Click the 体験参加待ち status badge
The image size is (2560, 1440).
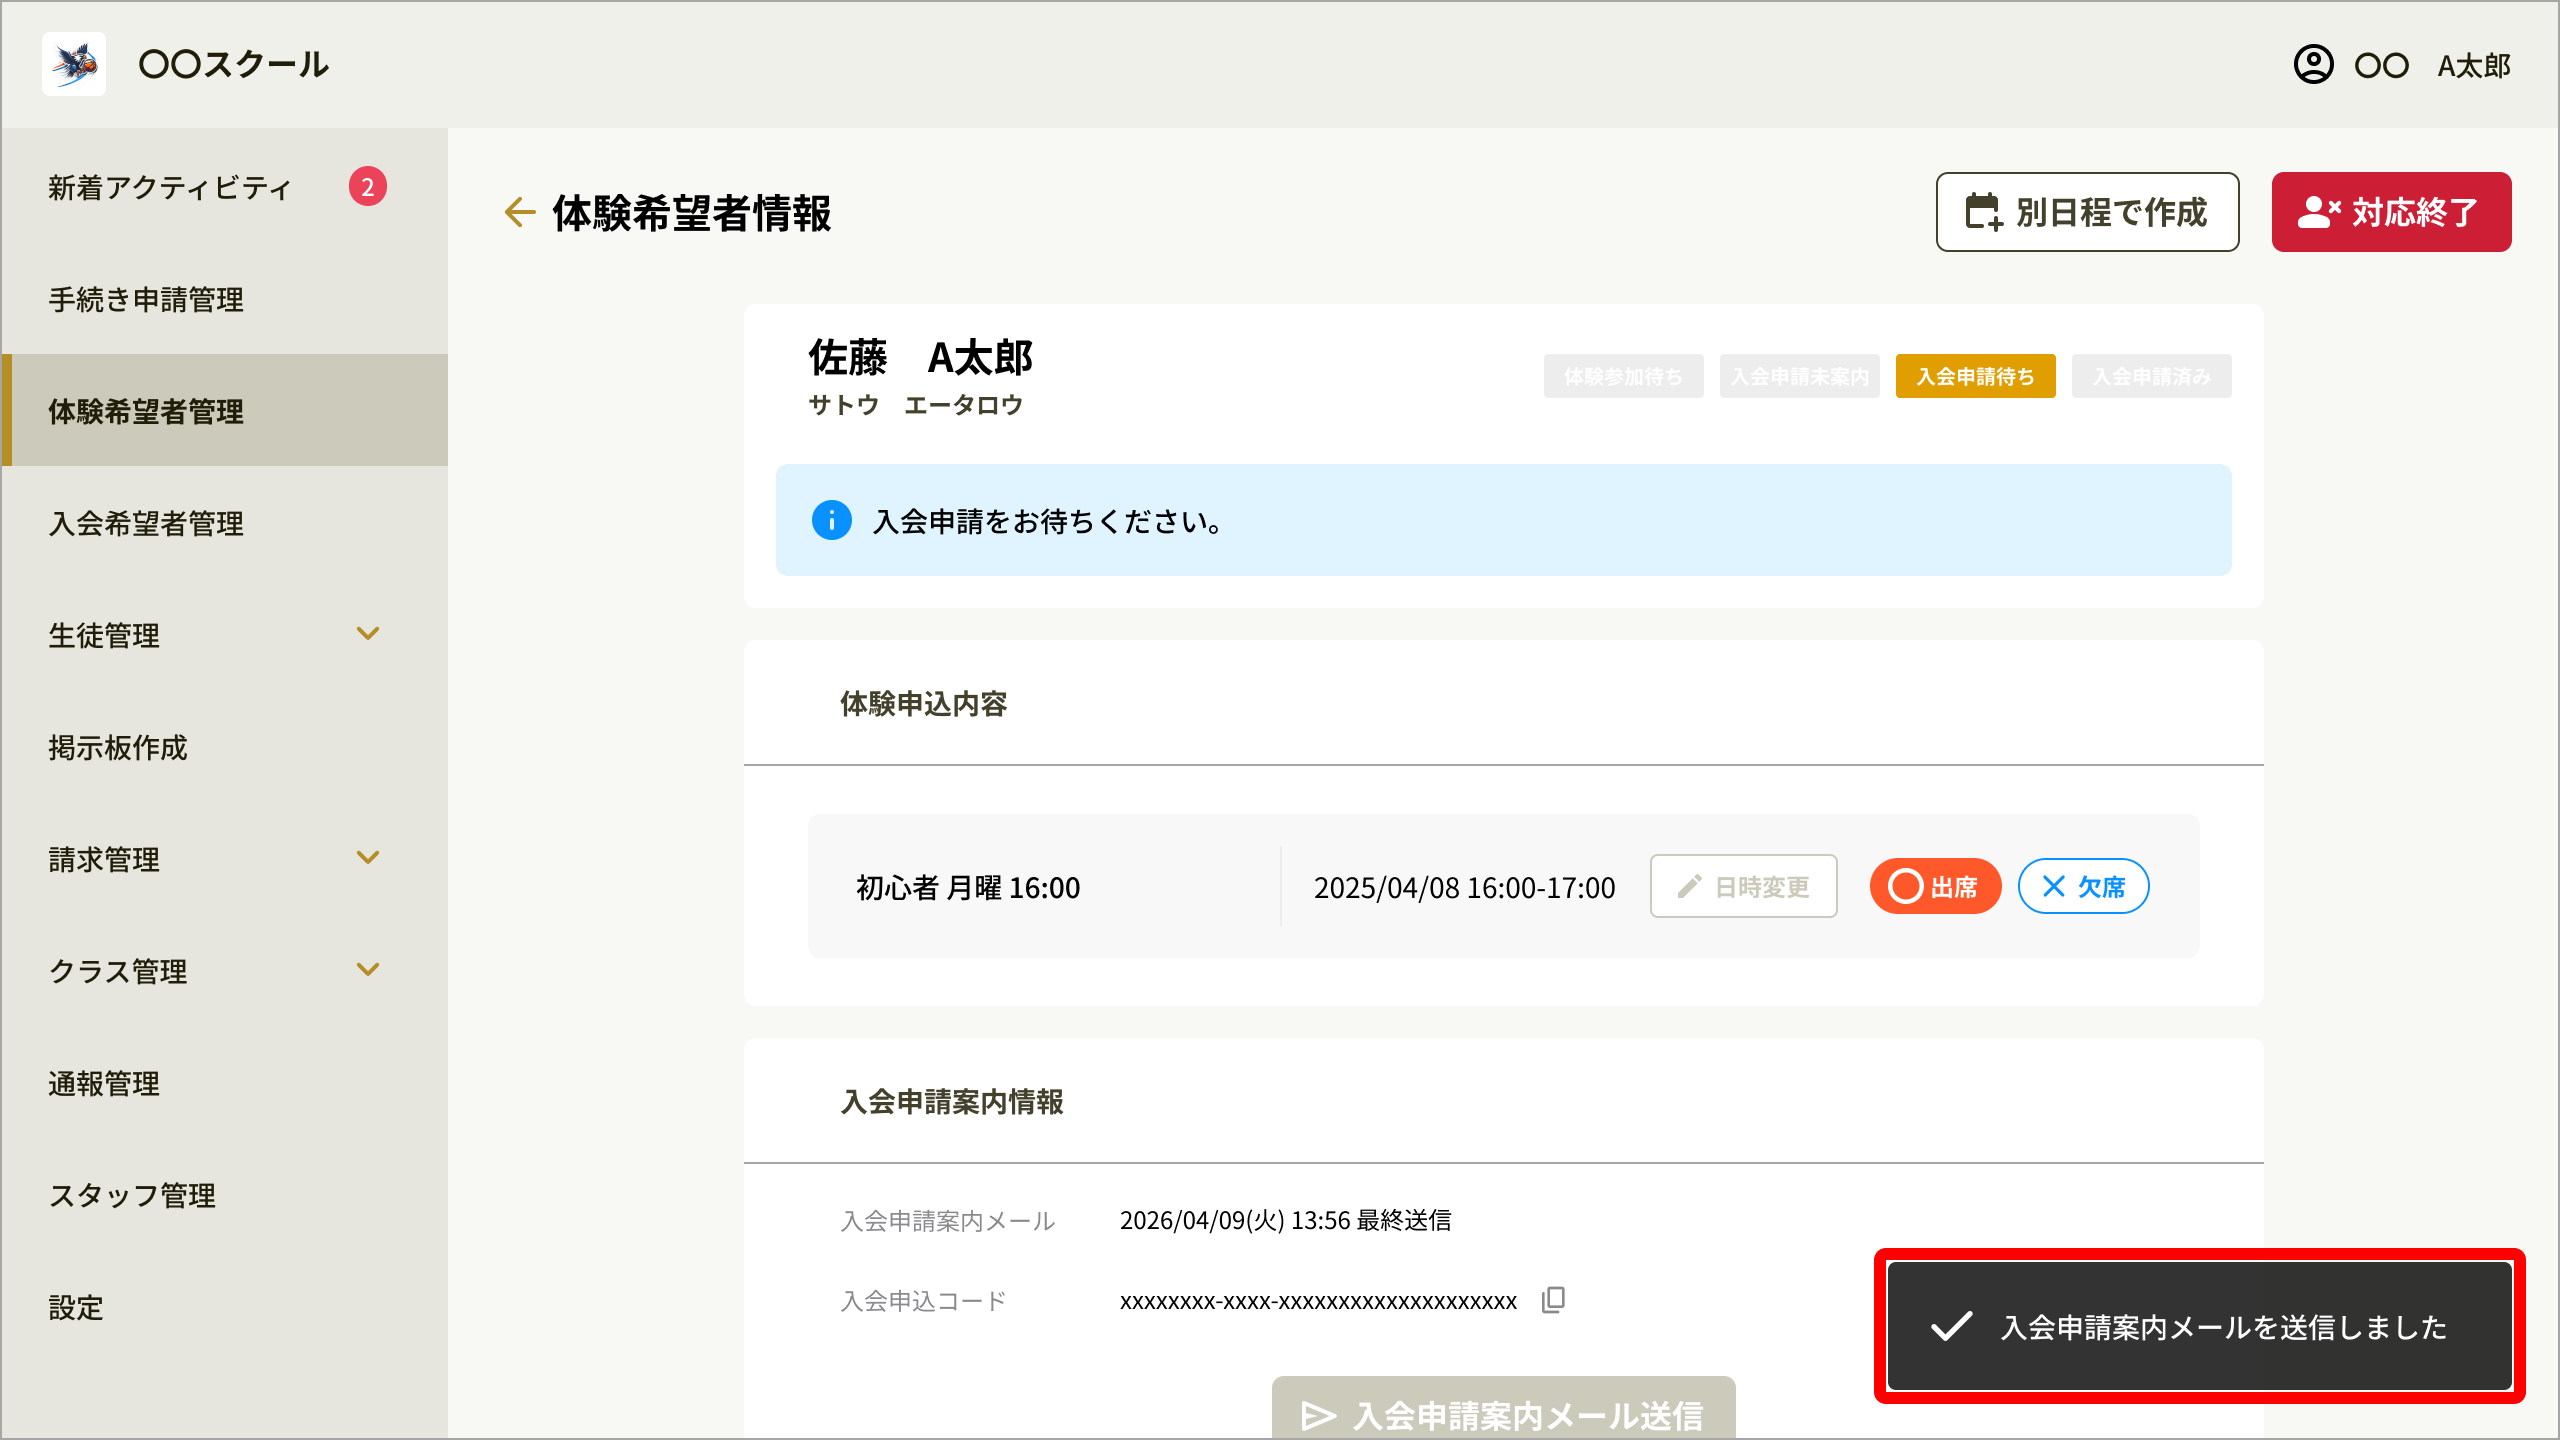1623,376
